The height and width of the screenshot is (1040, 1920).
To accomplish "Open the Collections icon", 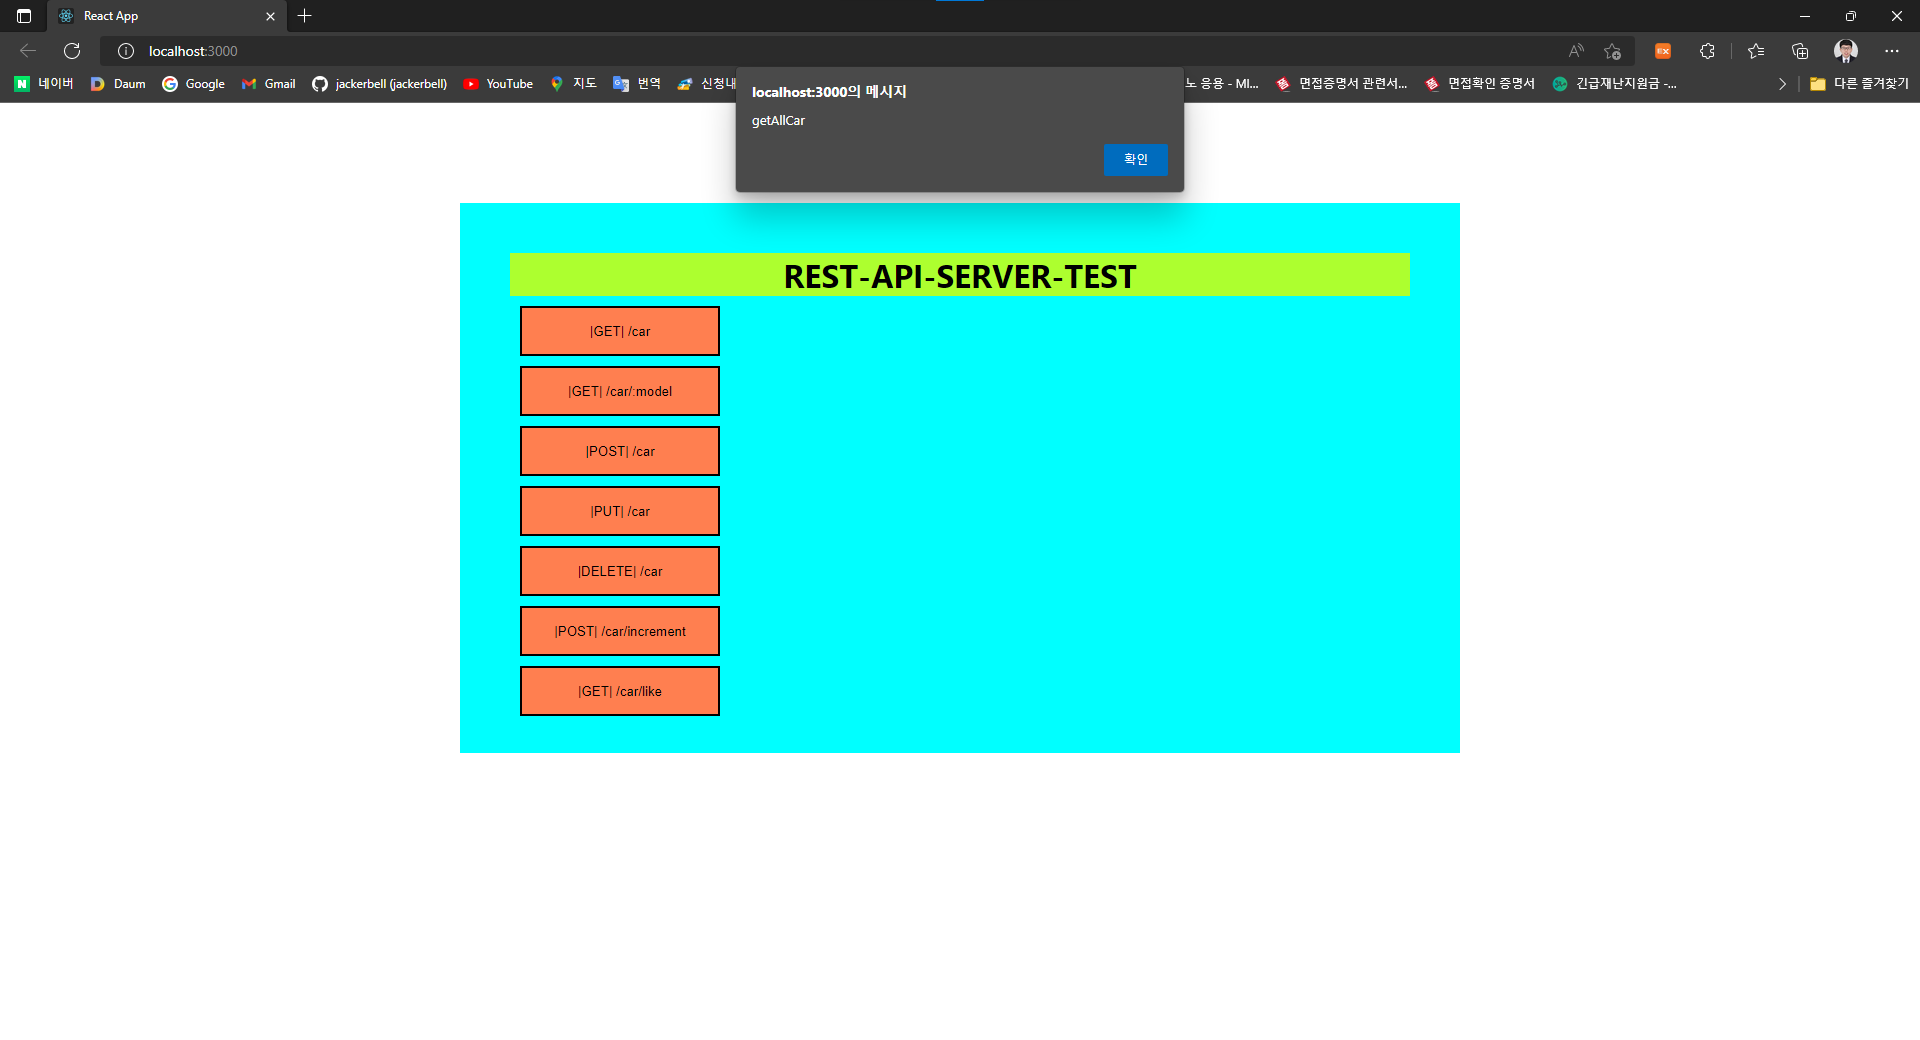I will click(x=1800, y=51).
